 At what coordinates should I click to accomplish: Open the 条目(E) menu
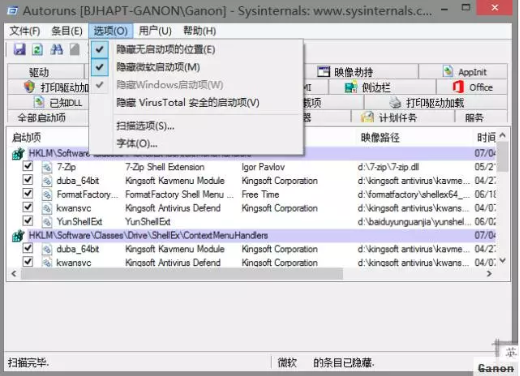click(x=67, y=31)
